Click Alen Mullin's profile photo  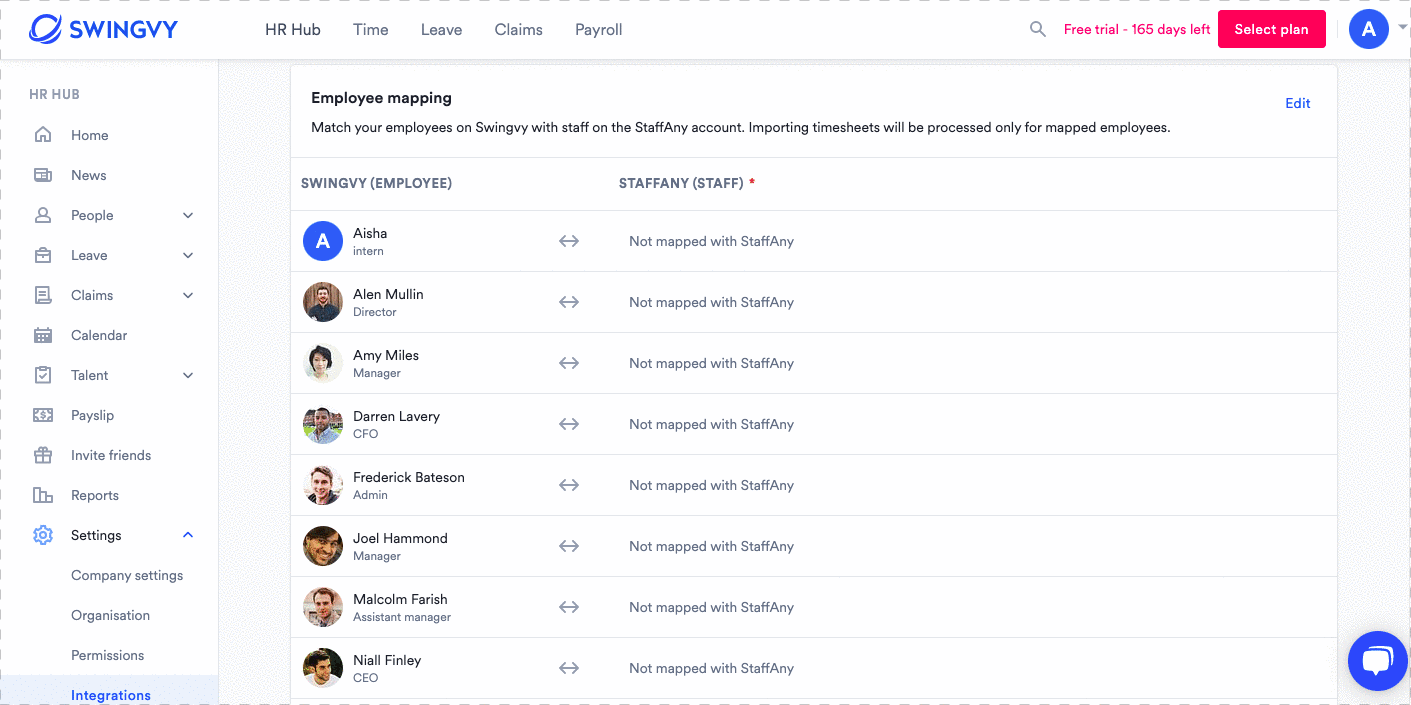(x=323, y=302)
